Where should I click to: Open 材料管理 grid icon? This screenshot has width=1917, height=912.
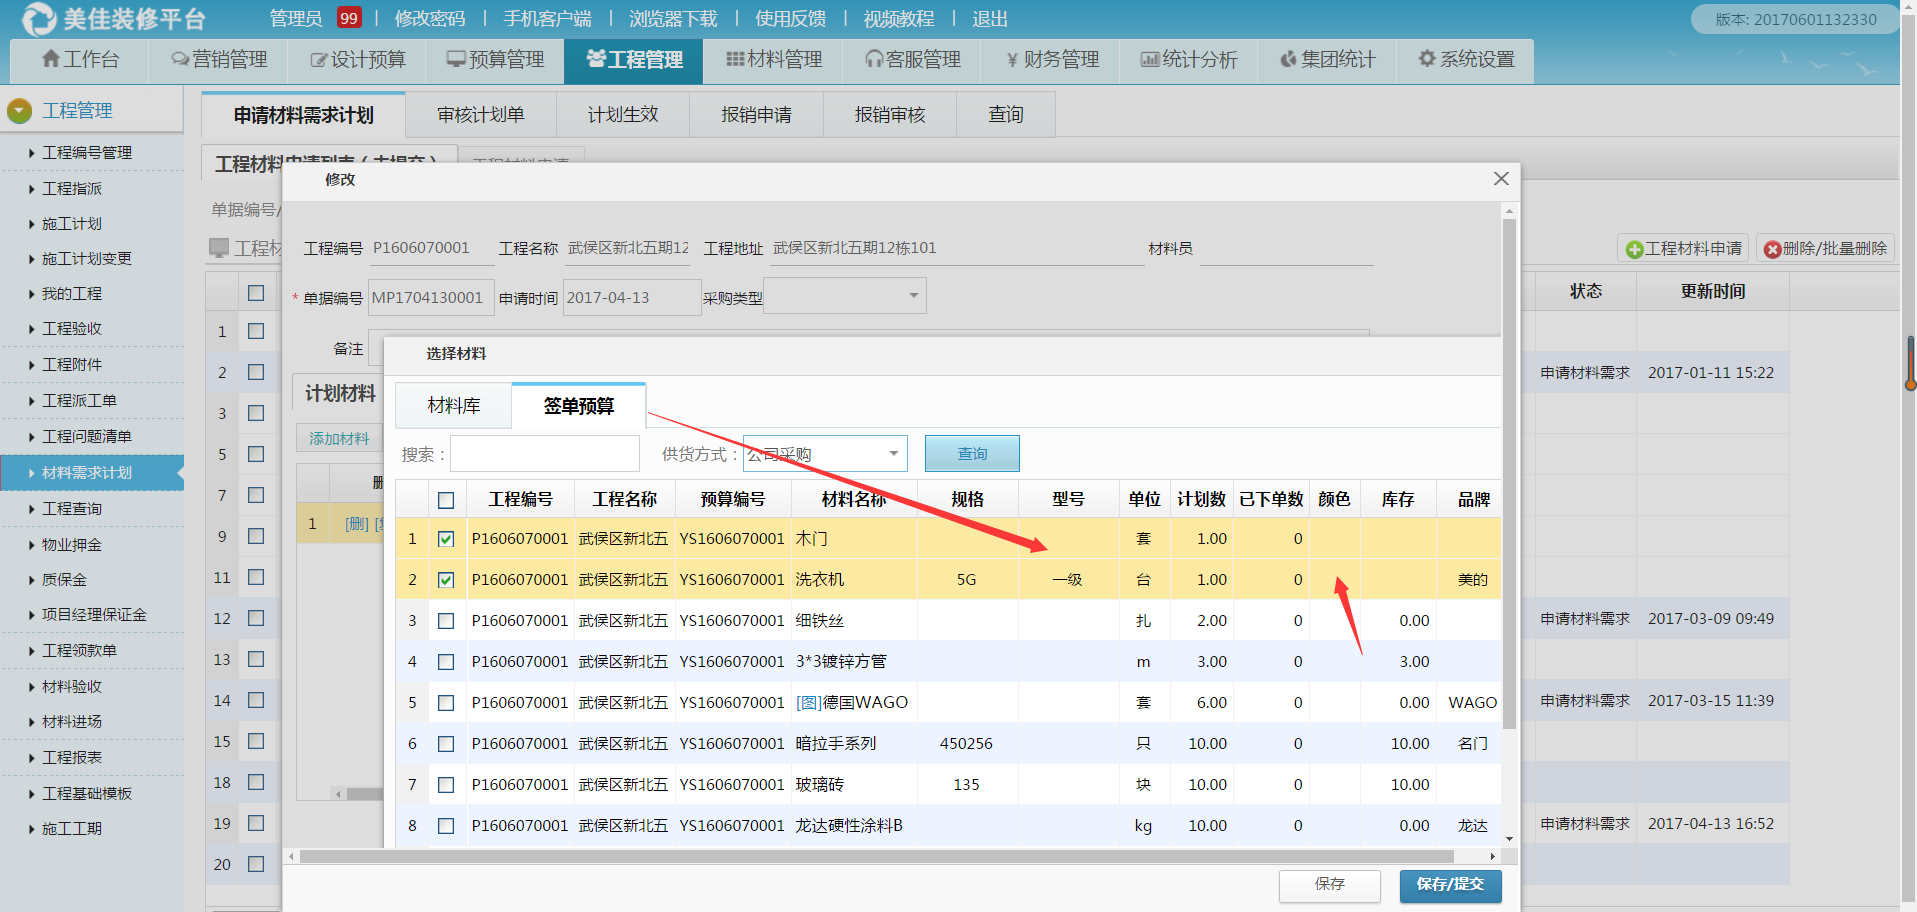(x=735, y=60)
